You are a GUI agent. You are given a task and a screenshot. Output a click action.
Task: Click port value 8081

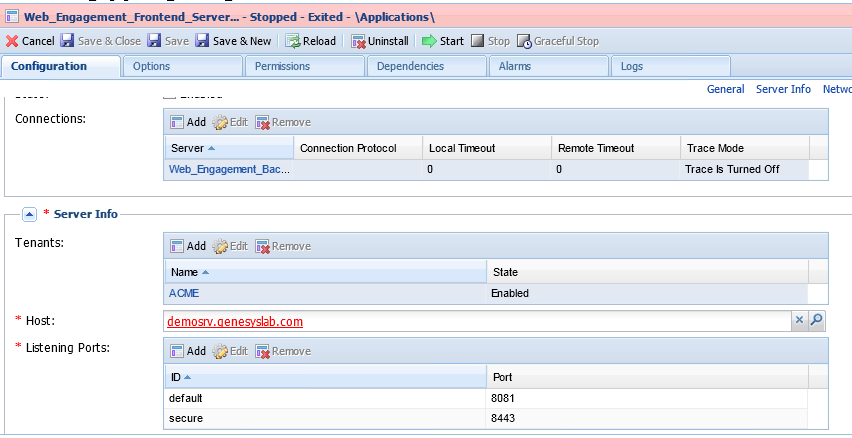click(x=503, y=398)
